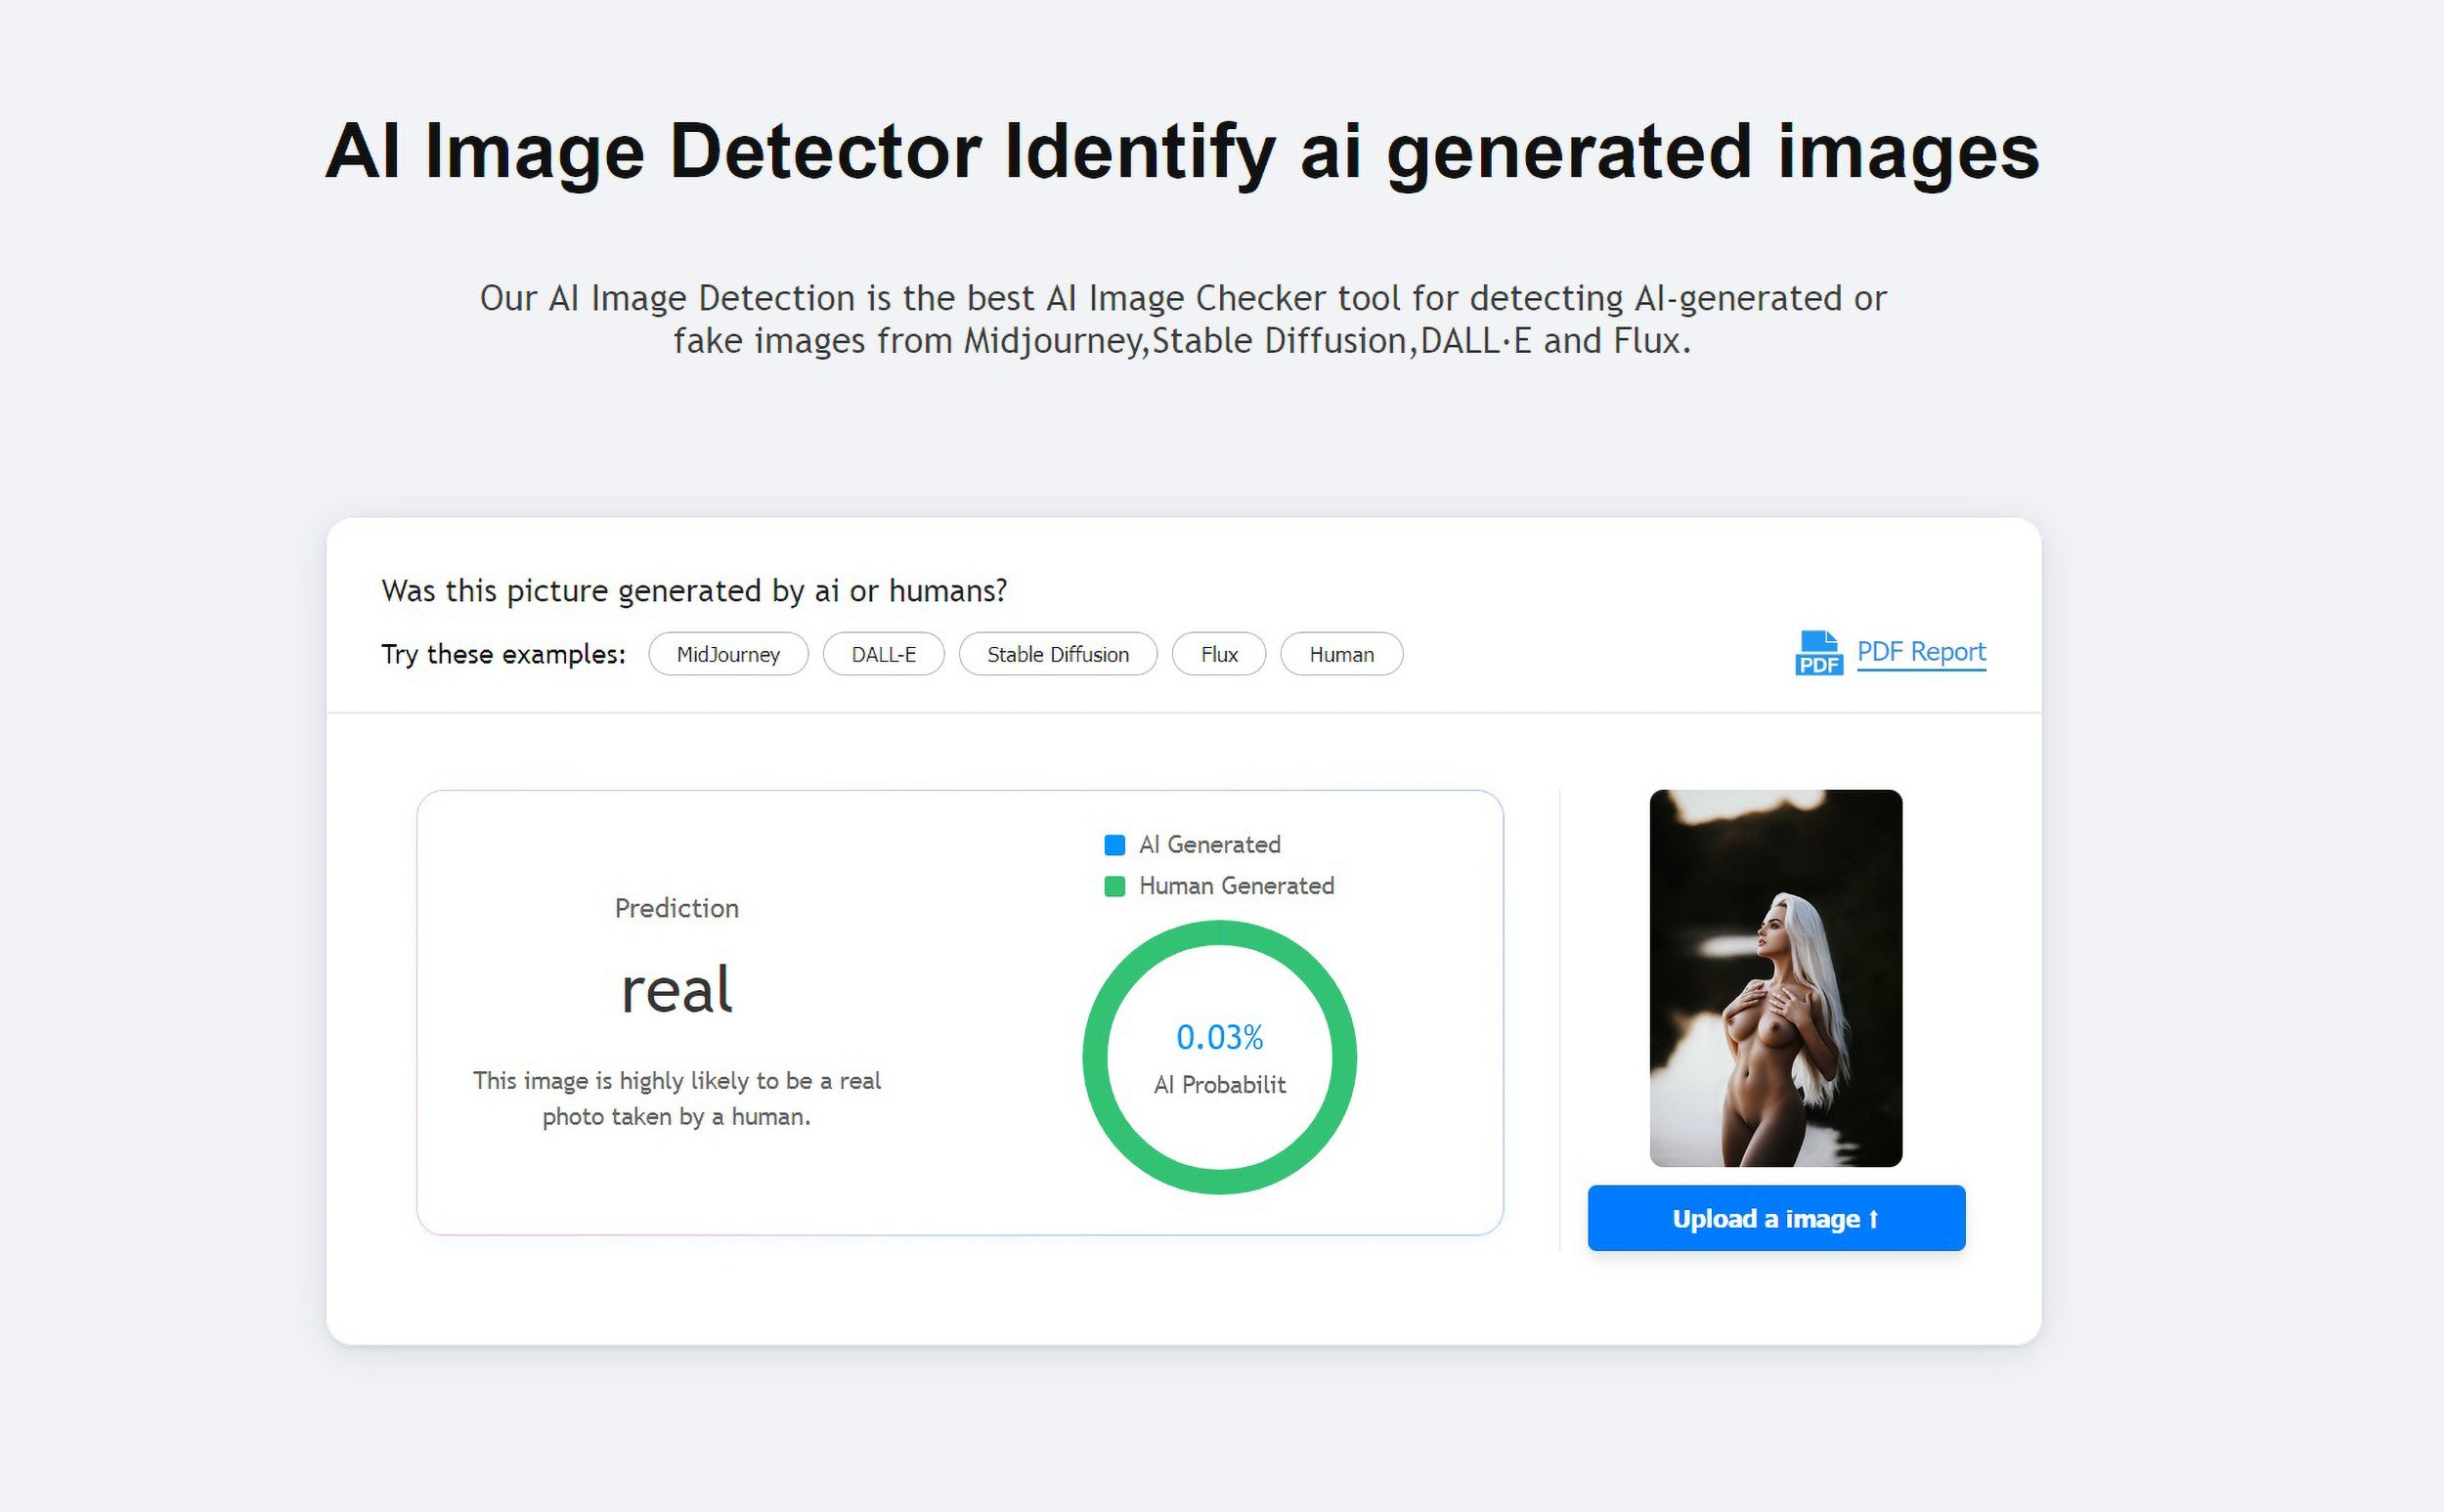Screen dimensions: 2444x1512
Task: Click the green Human Generated legend square
Action: (x=1113, y=886)
